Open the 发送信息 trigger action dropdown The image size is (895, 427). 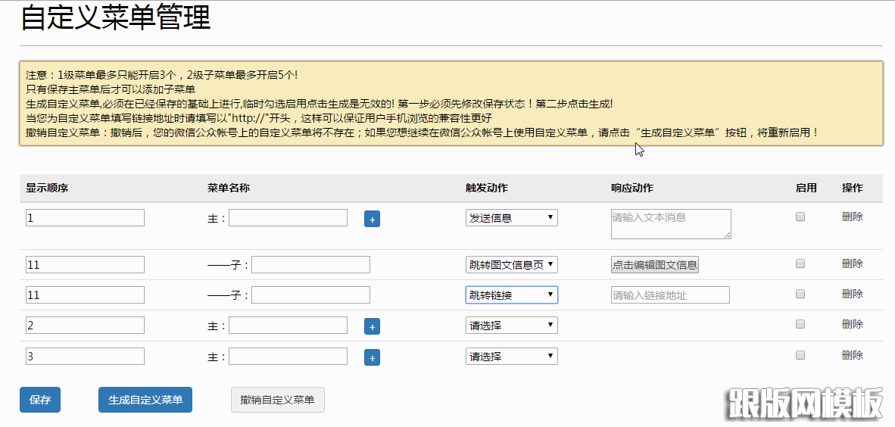coord(511,218)
